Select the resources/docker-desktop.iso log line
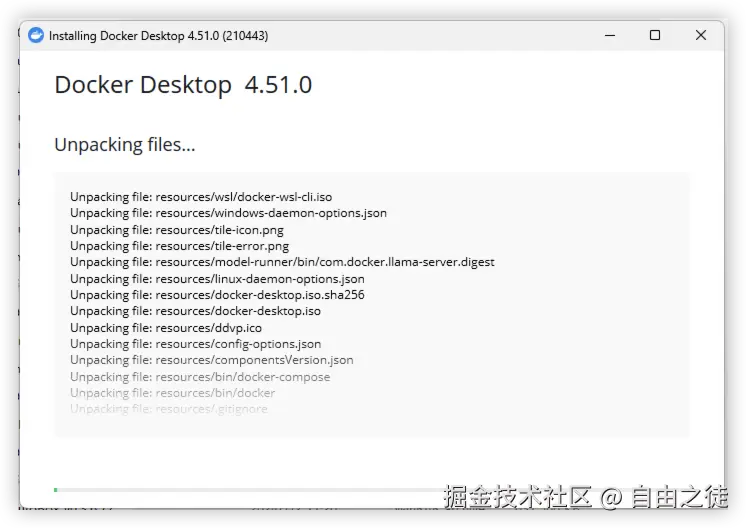Screen dimensions: 746x528 point(195,311)
